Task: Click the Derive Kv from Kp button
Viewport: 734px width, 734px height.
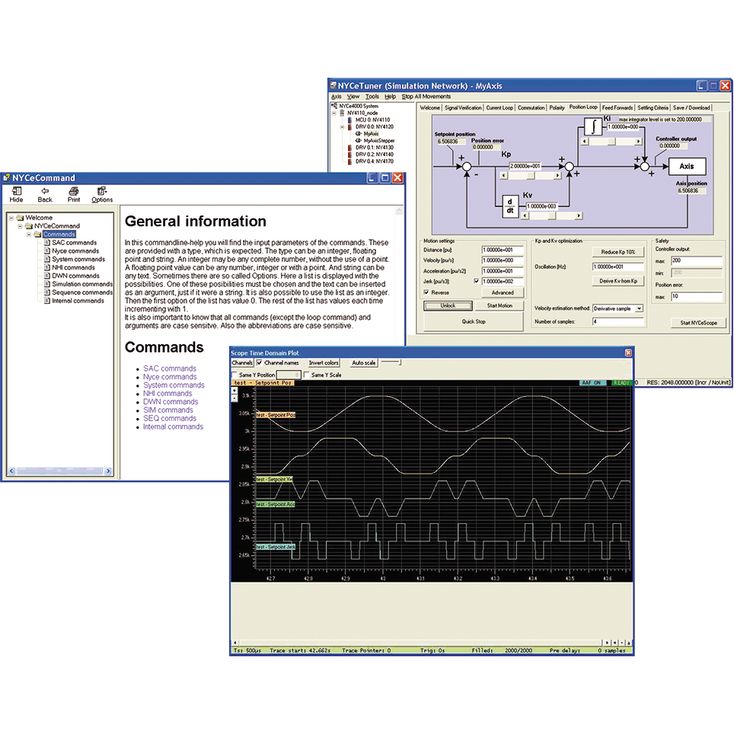Action: (x=618, y=281)
